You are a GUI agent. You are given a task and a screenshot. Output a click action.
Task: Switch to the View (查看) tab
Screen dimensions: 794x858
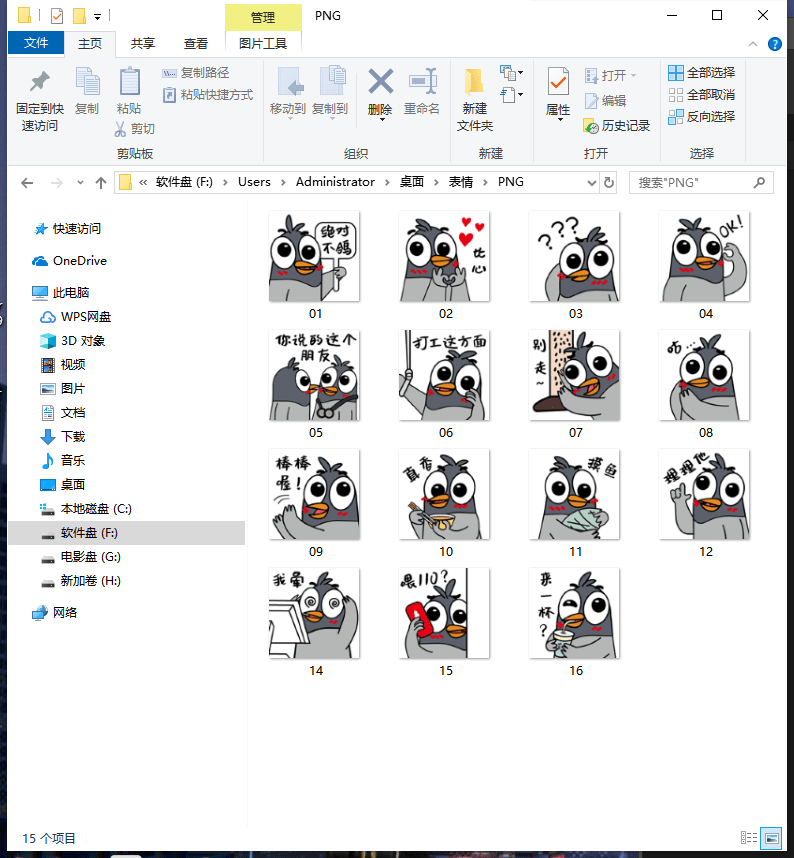point(195,44)
